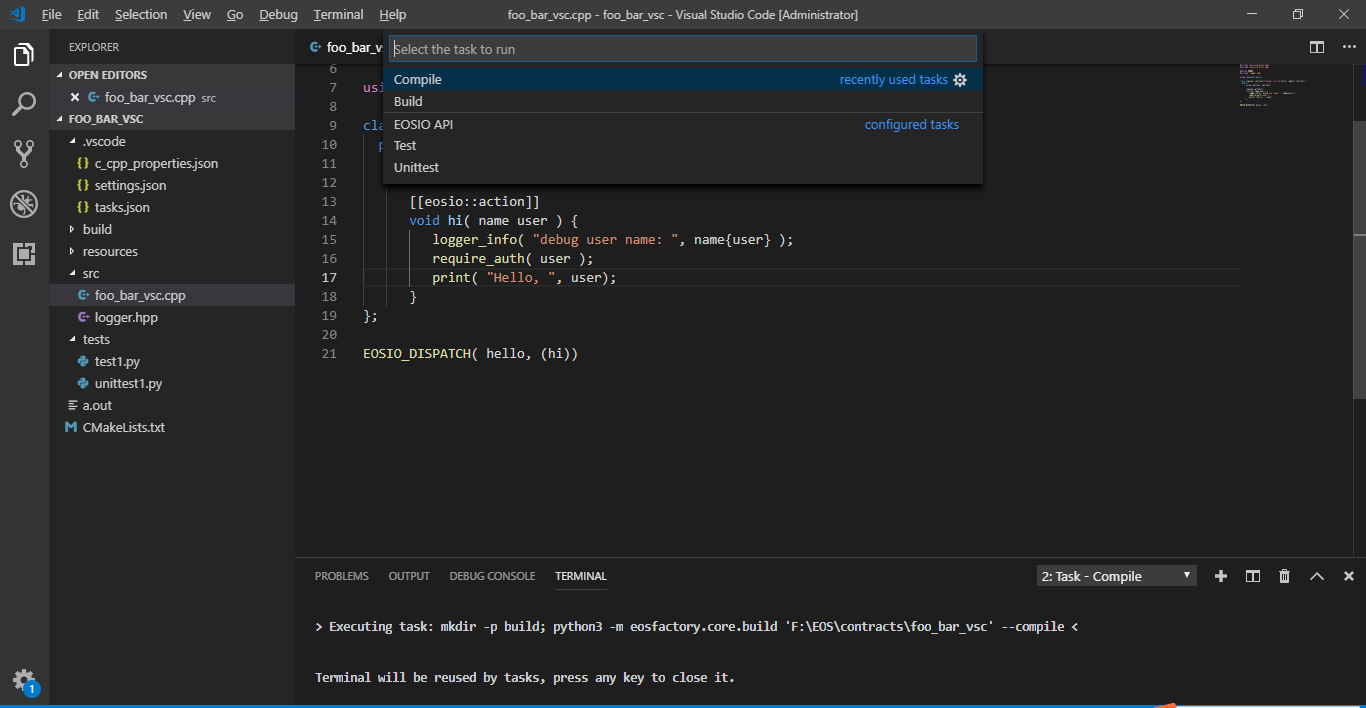Choose the EOSIO API task
Viewport: 1366px width, 708px height.
click(x=683, y=124)
